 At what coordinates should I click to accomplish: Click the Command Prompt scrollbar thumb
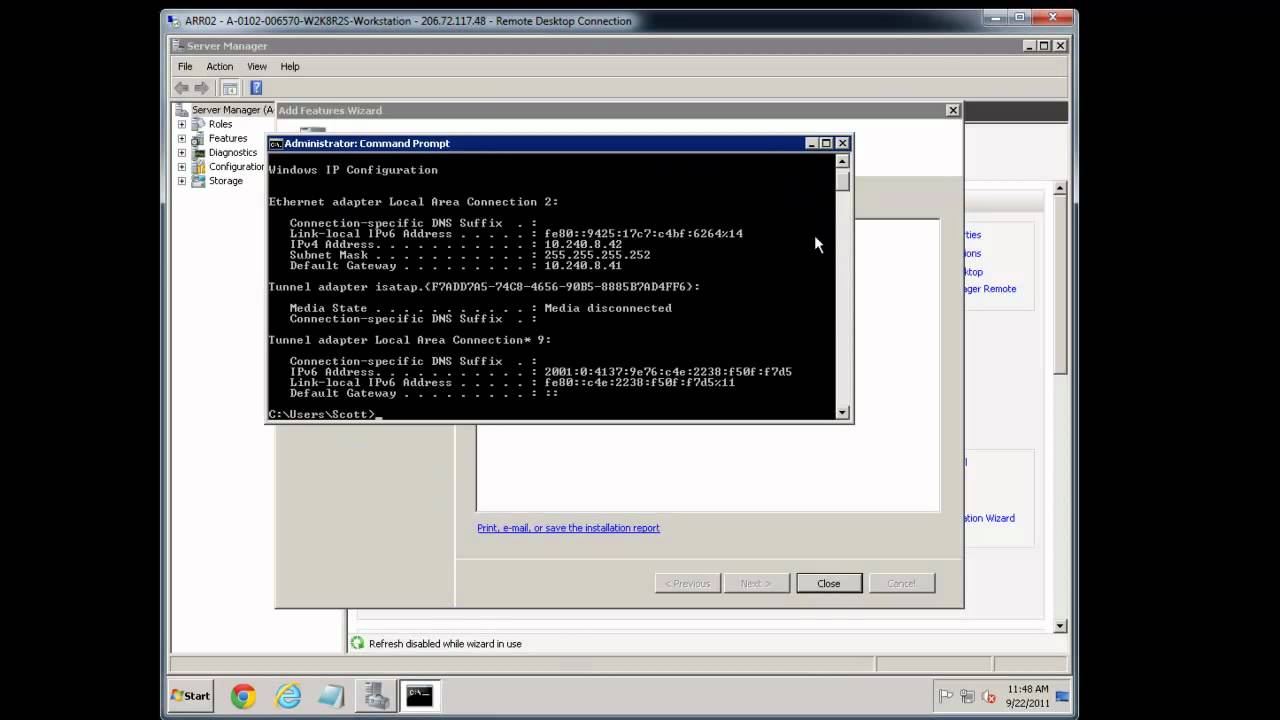pyautogui.click(x=843, y=181)
